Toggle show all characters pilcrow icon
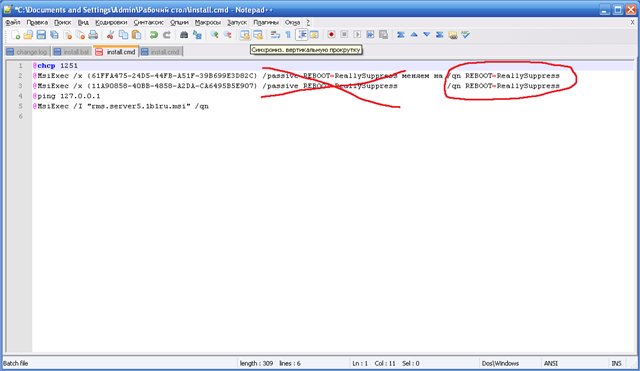 [288, 35]
